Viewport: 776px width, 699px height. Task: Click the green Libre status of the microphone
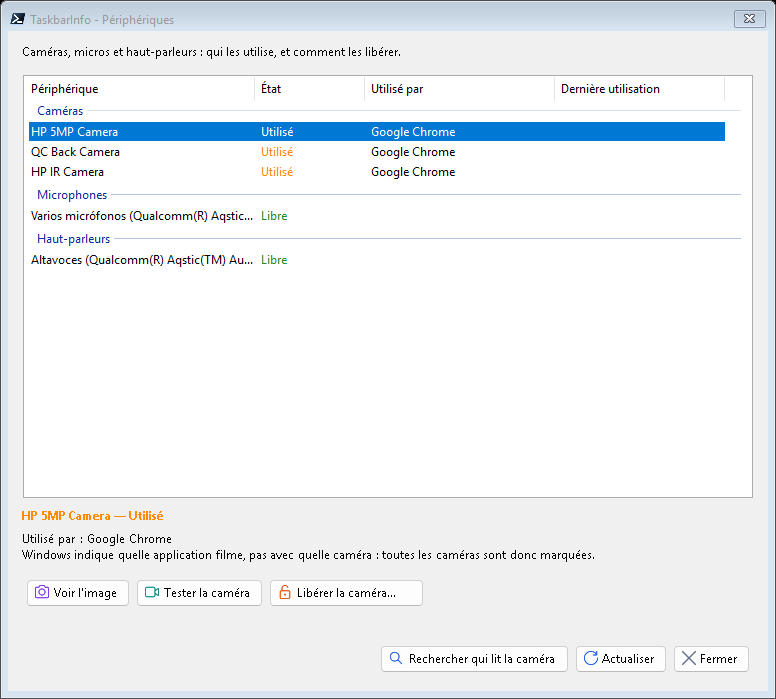click(274, 216)
